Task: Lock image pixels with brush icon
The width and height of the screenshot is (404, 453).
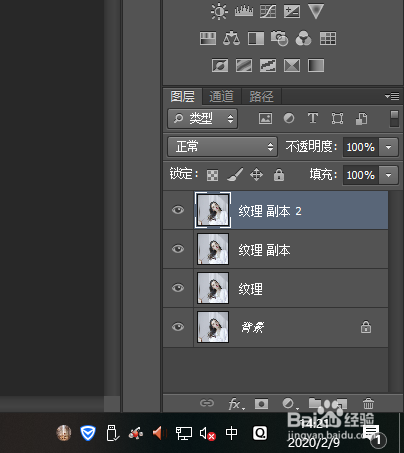Action: pyautogui.click(x=235, y=175)
